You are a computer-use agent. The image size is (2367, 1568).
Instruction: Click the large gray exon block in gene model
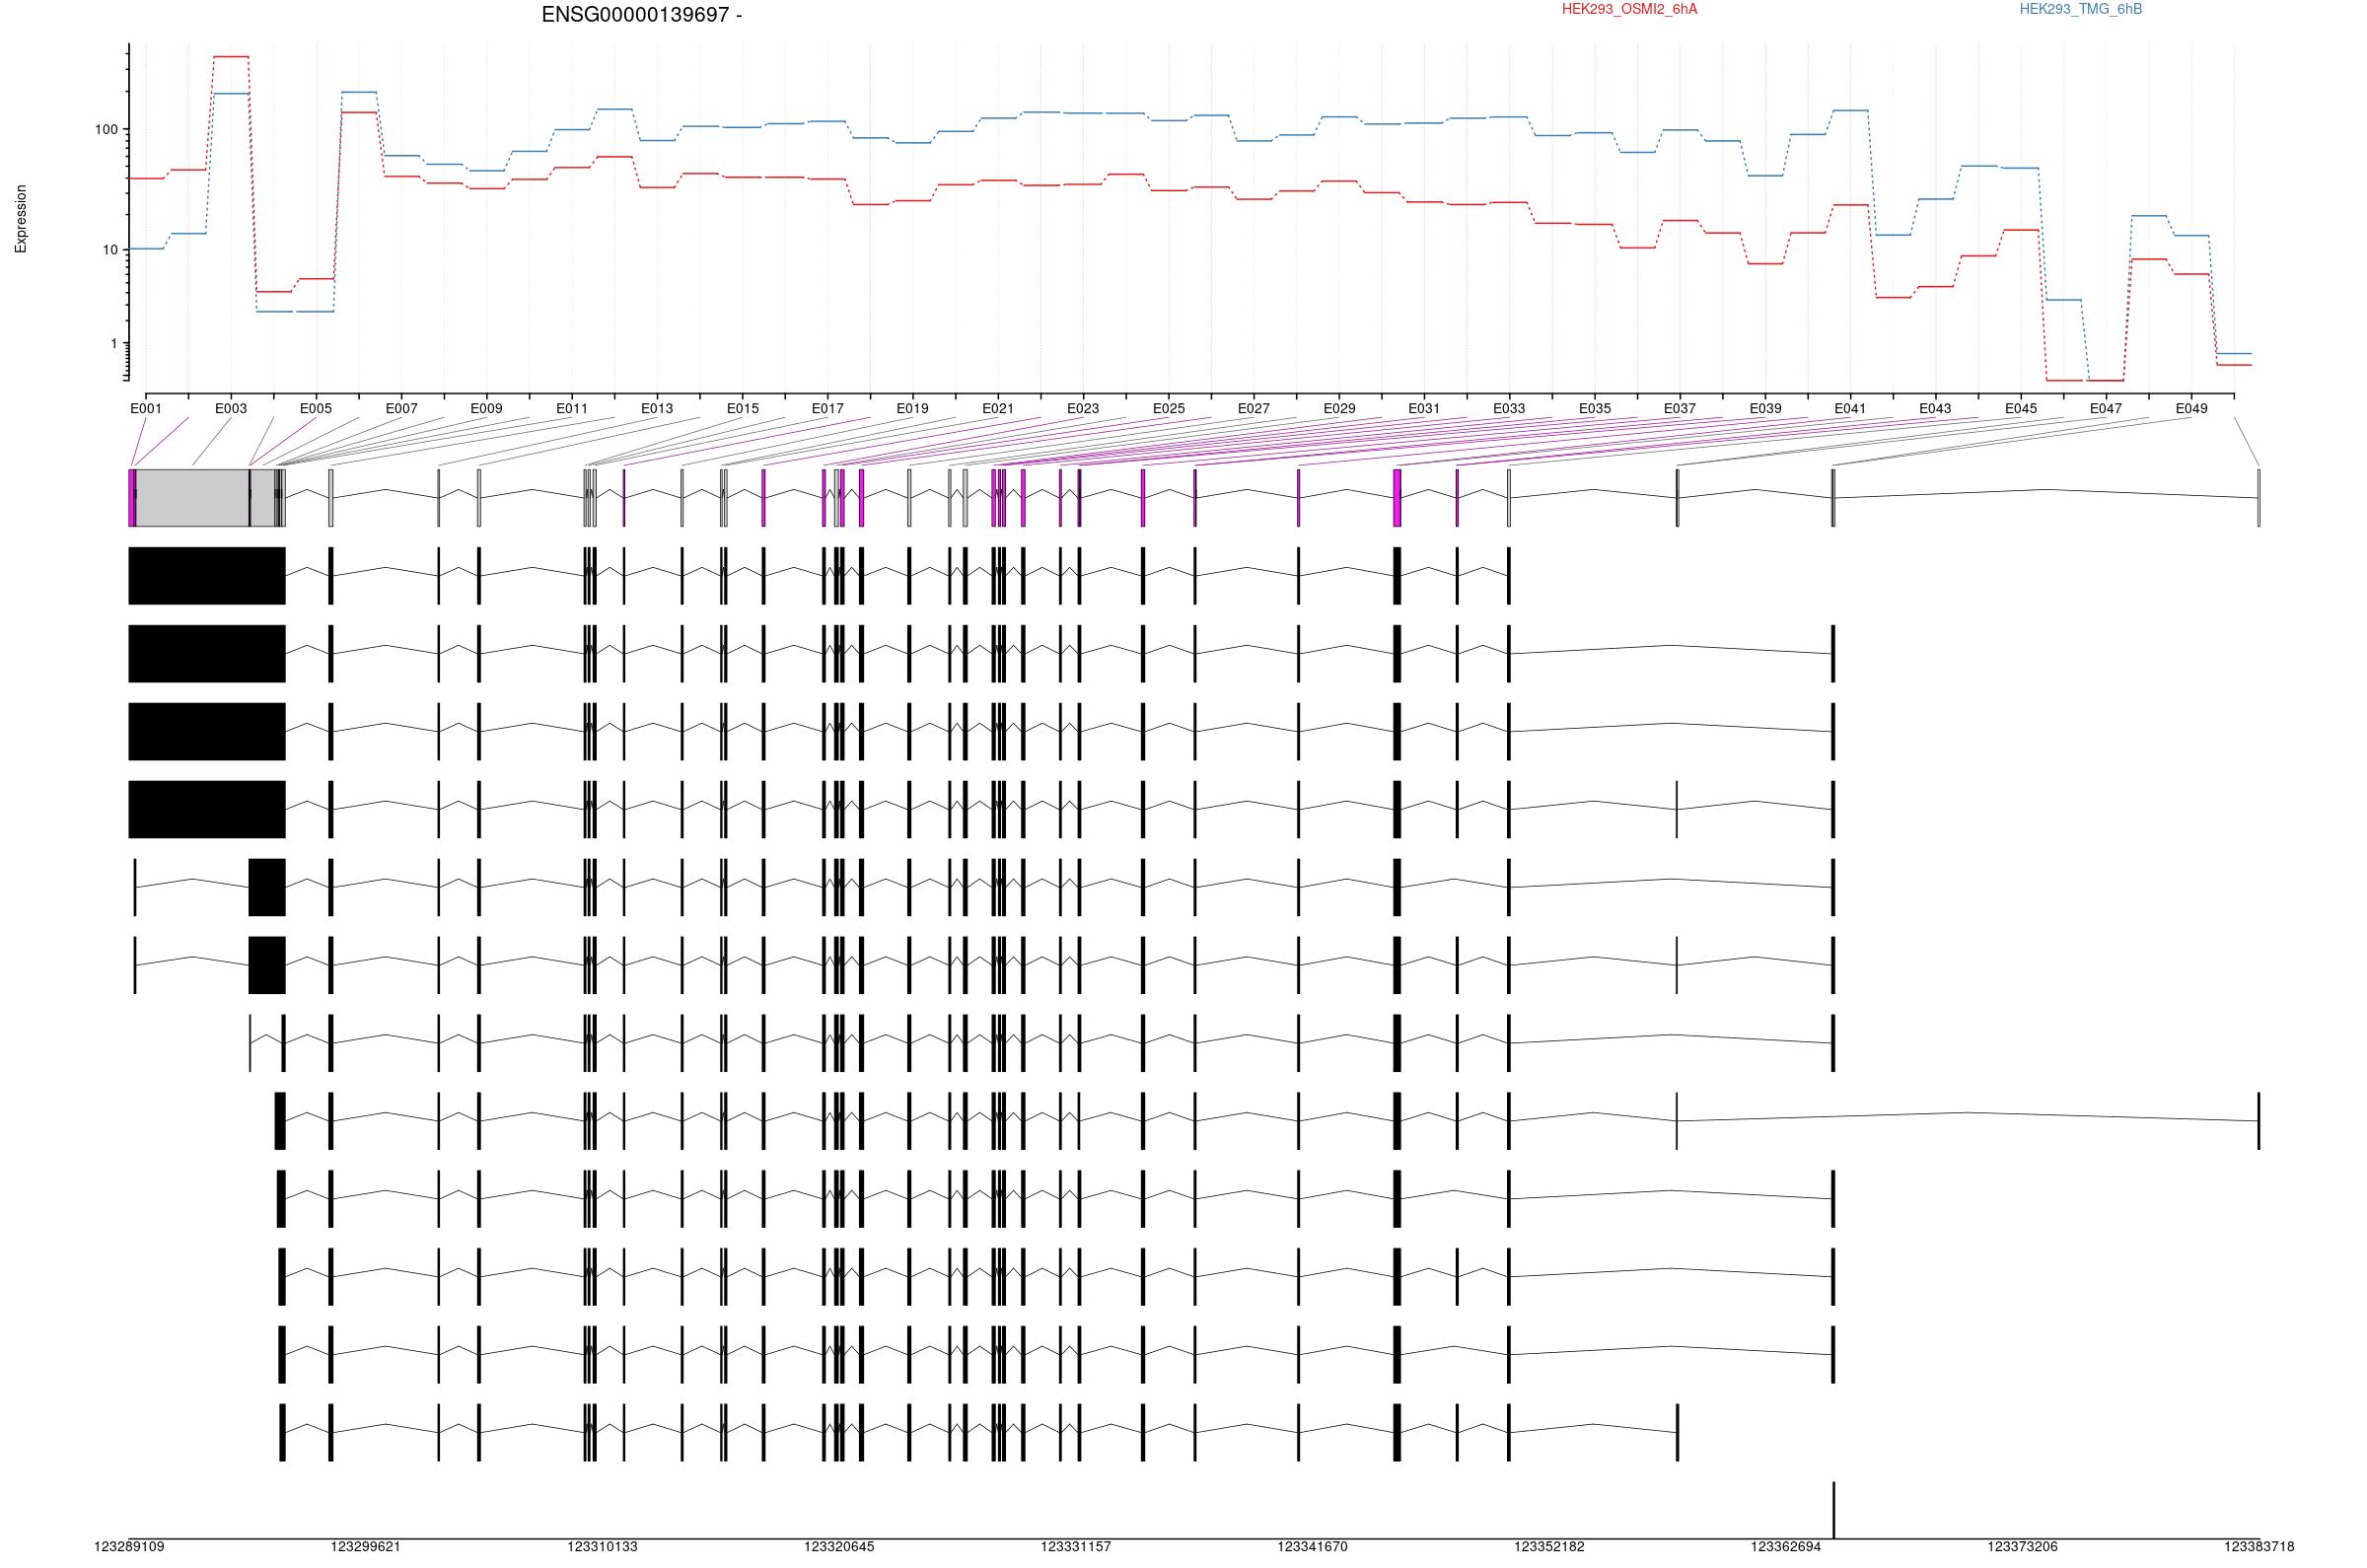192,498
